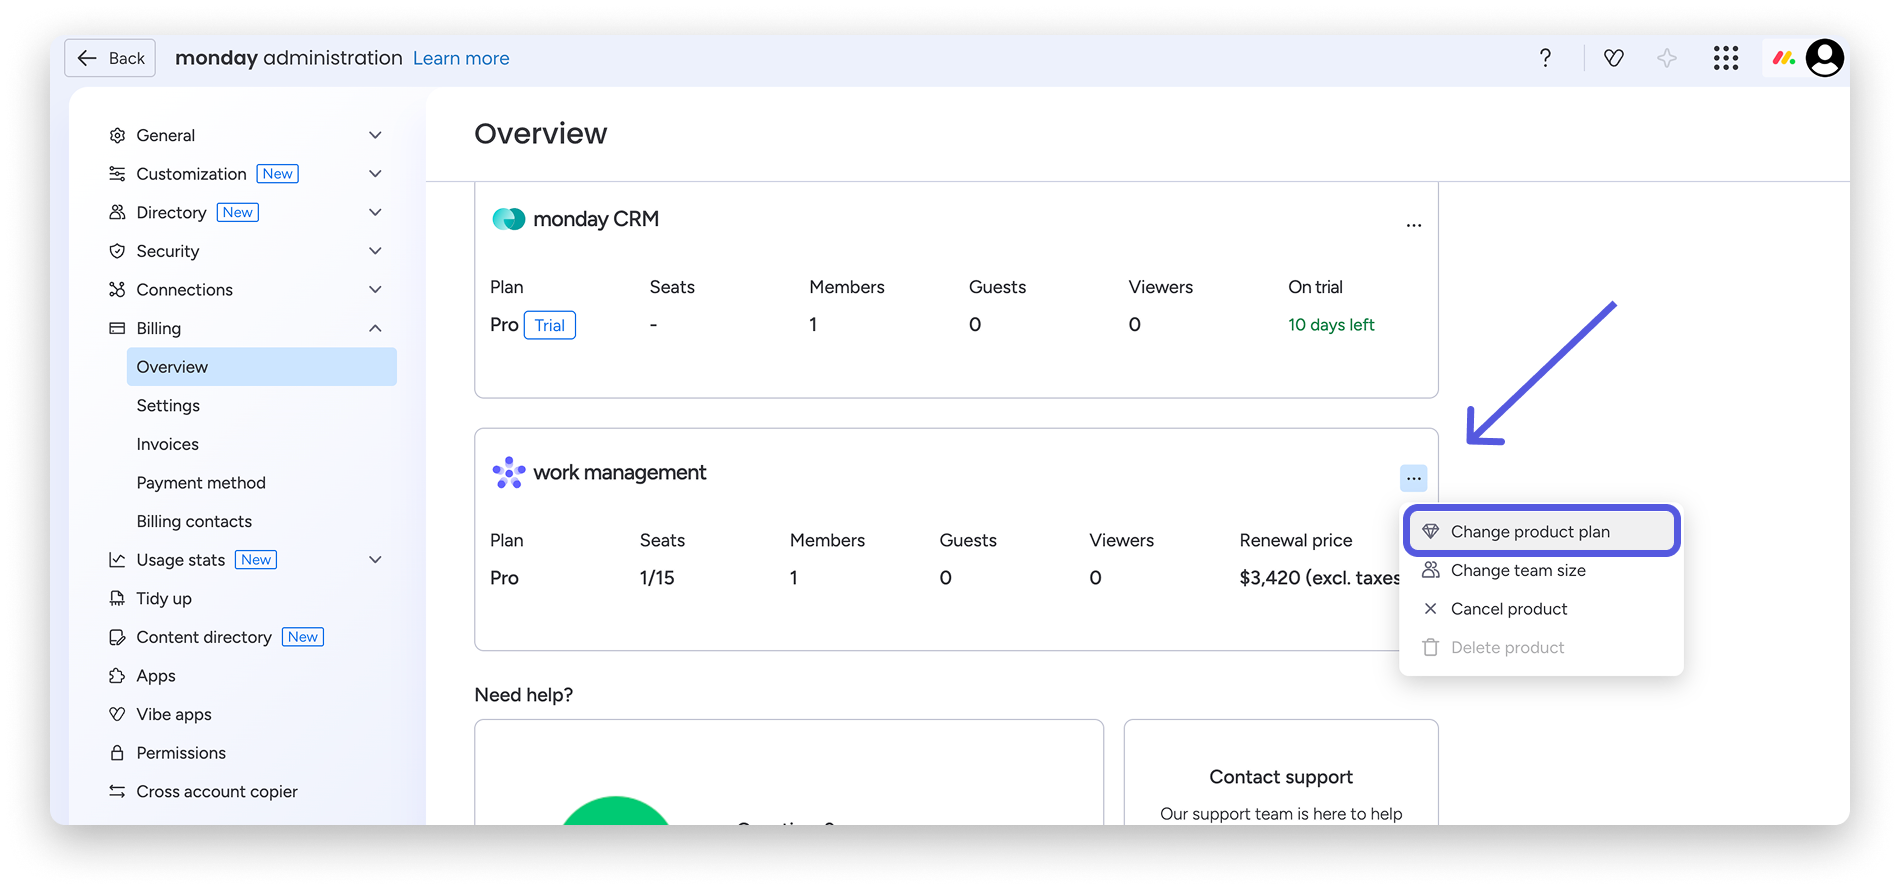Click the monday CRM product title
The width and height of the screenshot is (1900, 890).
click(596, 219)
